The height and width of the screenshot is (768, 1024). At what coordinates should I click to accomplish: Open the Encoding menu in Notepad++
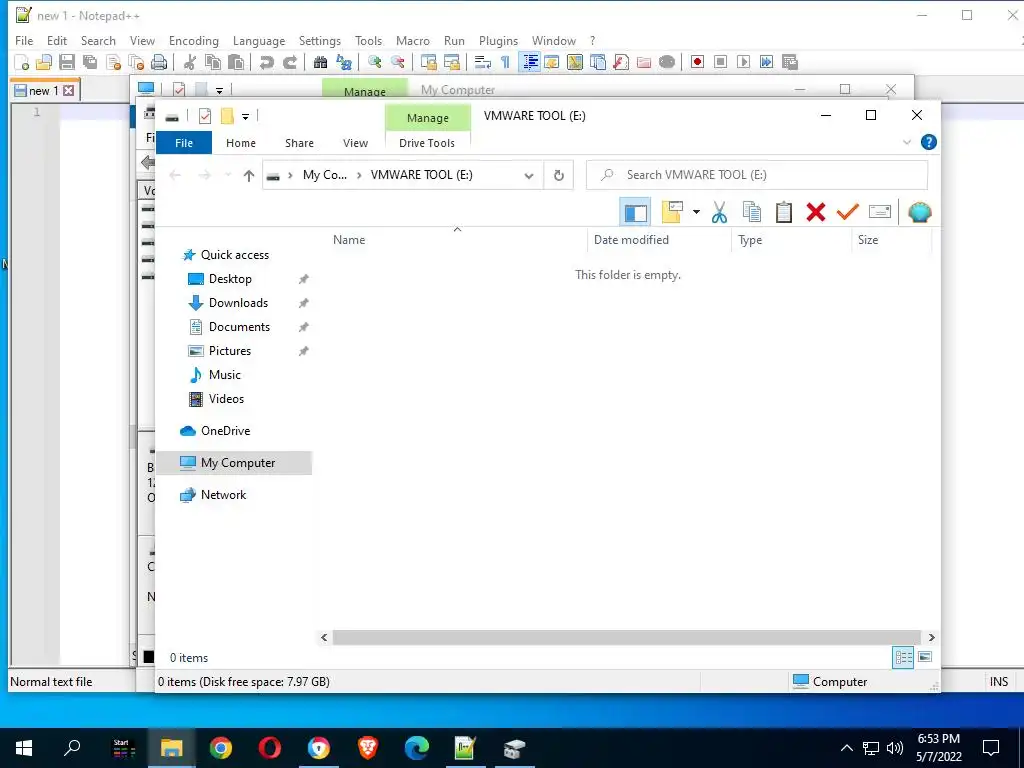(194, 40)
